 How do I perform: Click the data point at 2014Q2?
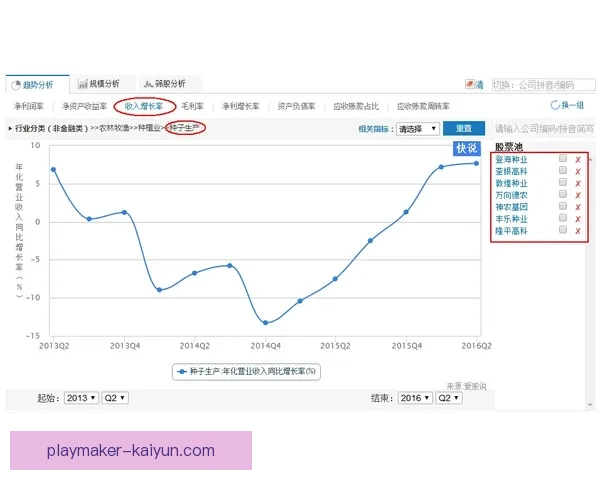point(194,273)
